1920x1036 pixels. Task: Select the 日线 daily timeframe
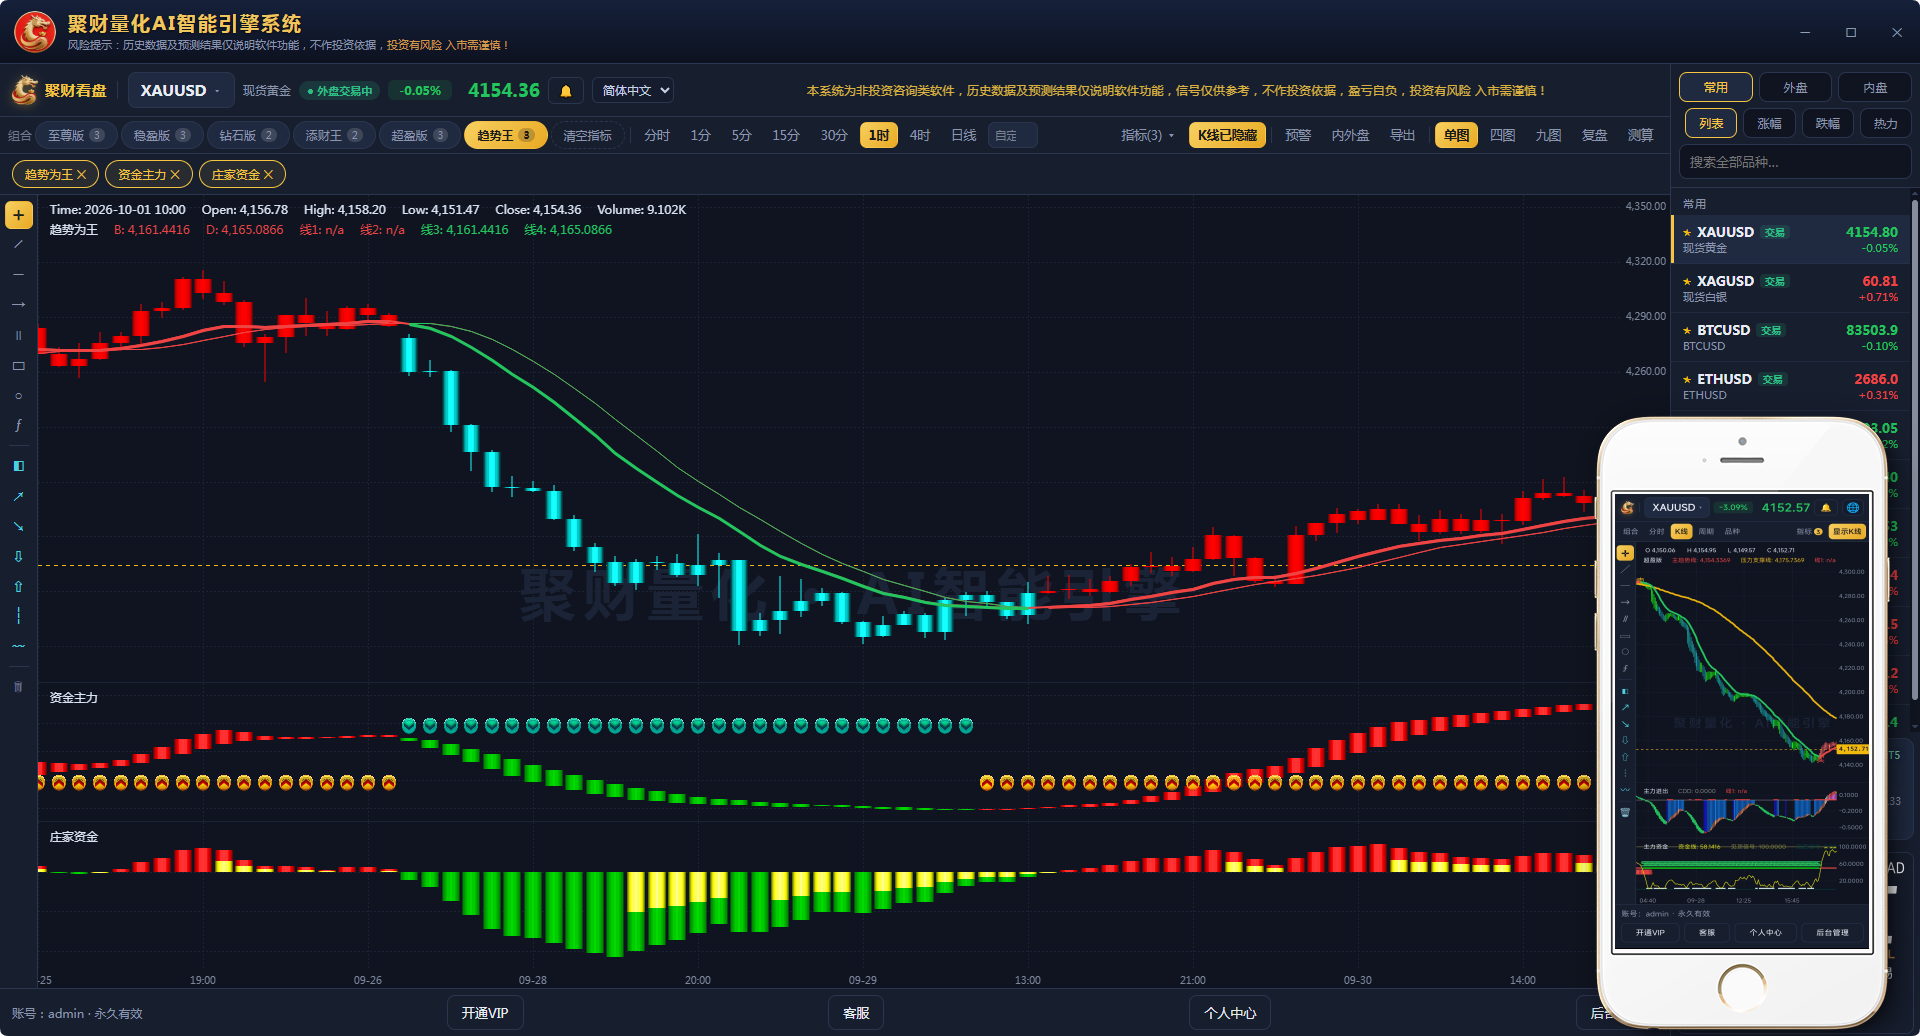pyautogui.click(x=963, y=135)
